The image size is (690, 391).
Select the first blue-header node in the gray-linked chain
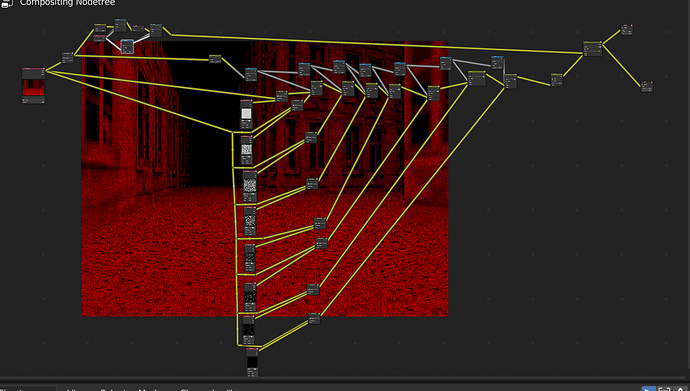[251, 74]
